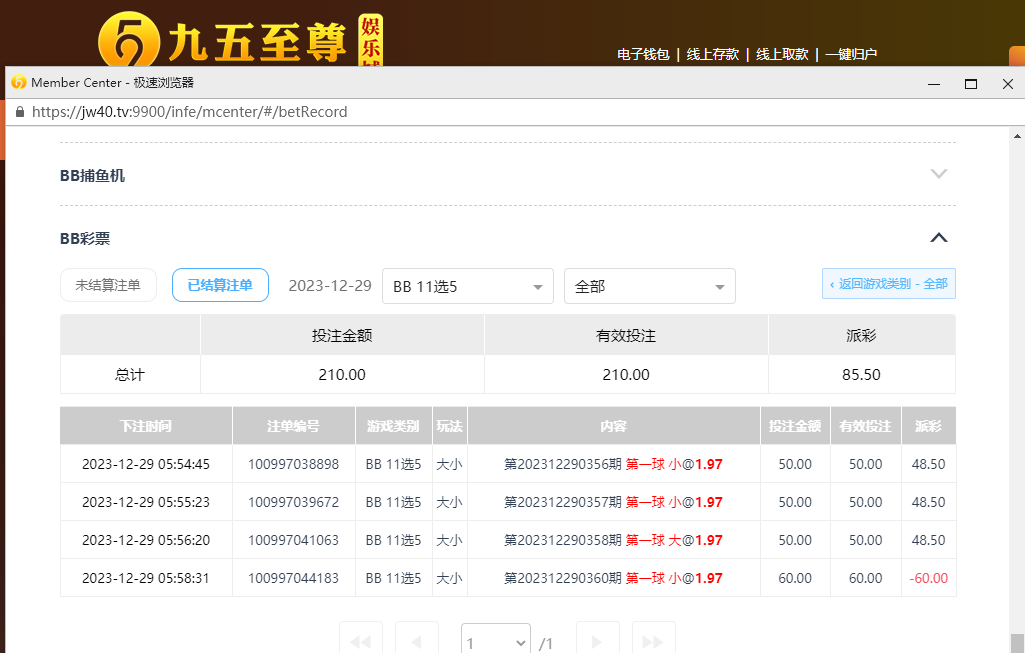This screenshot has height=653, width=1025.
Task: Click content of period 202312290358
Action: coord(613,540)
